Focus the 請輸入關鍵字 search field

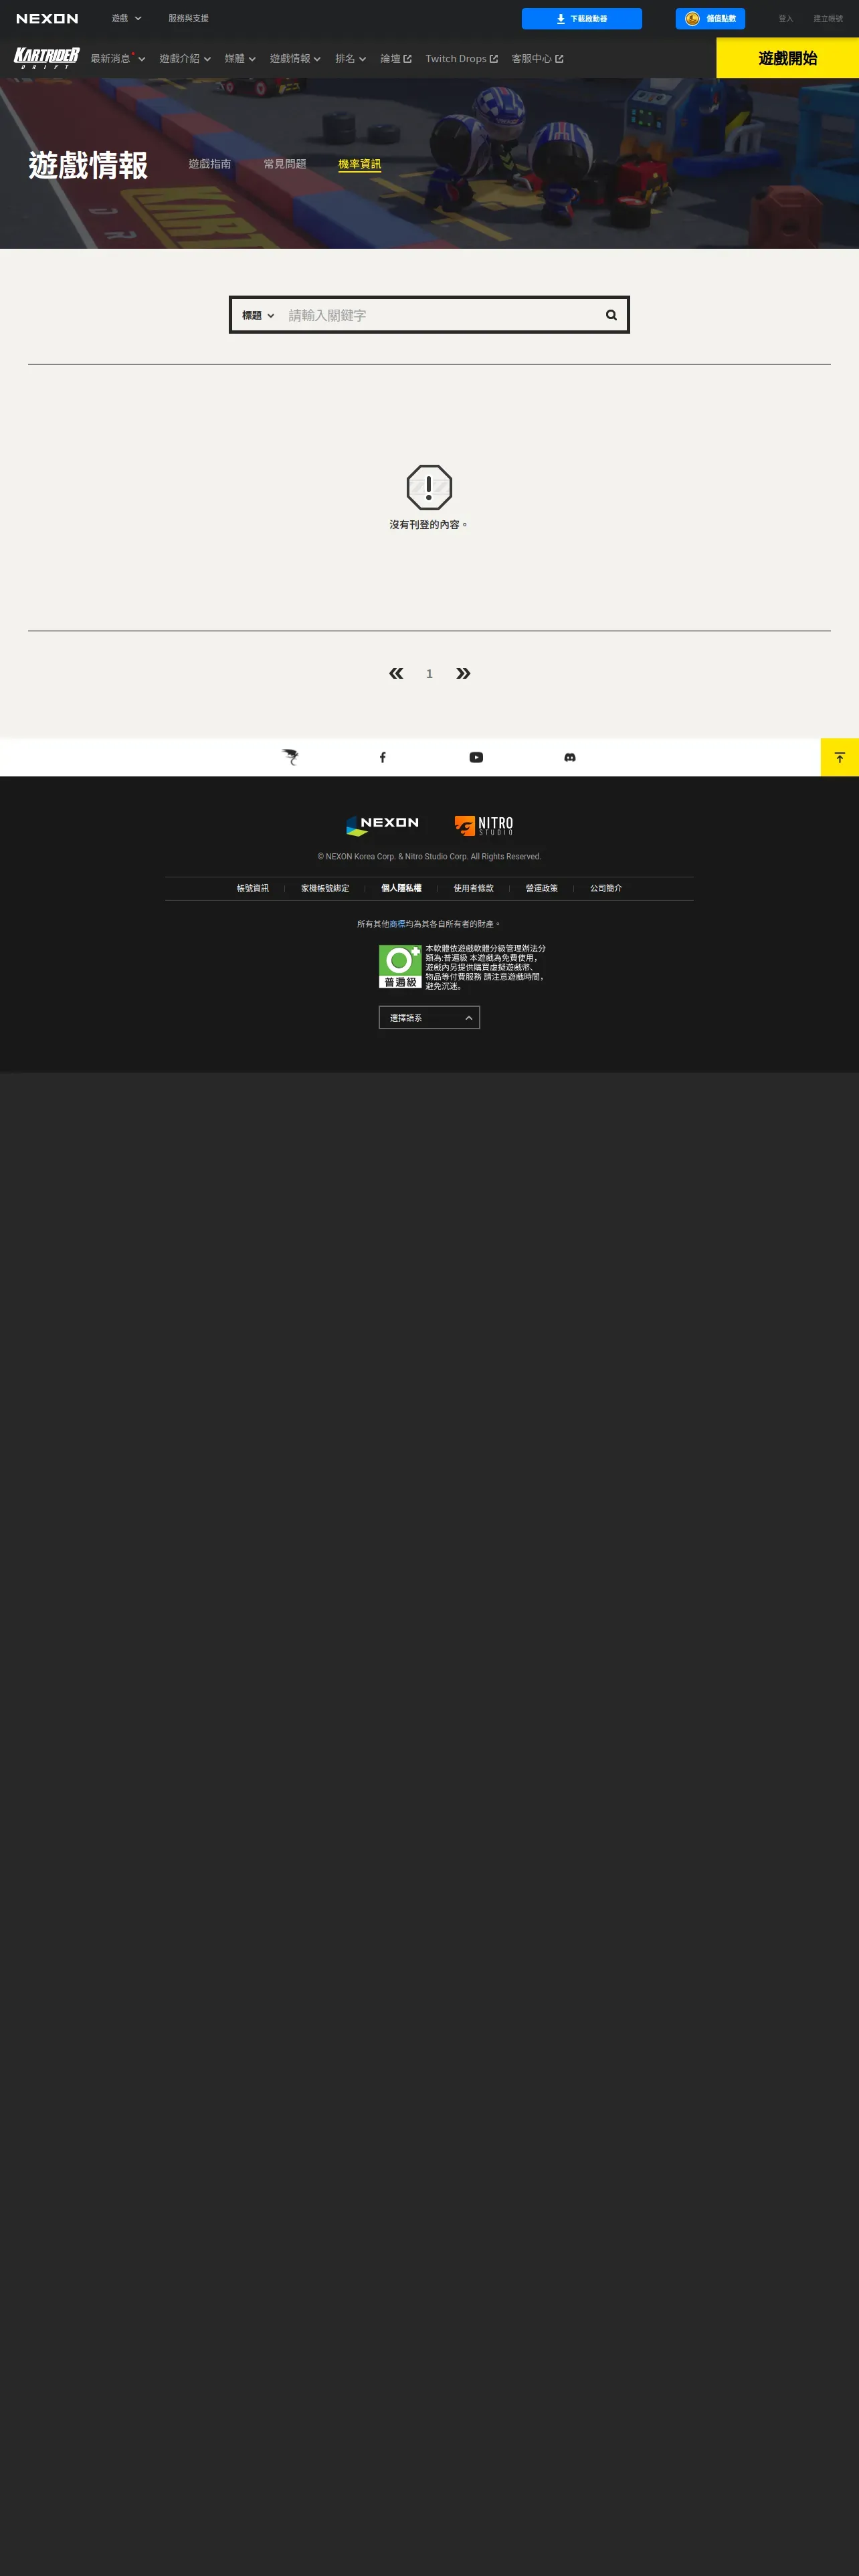point(440,315)
